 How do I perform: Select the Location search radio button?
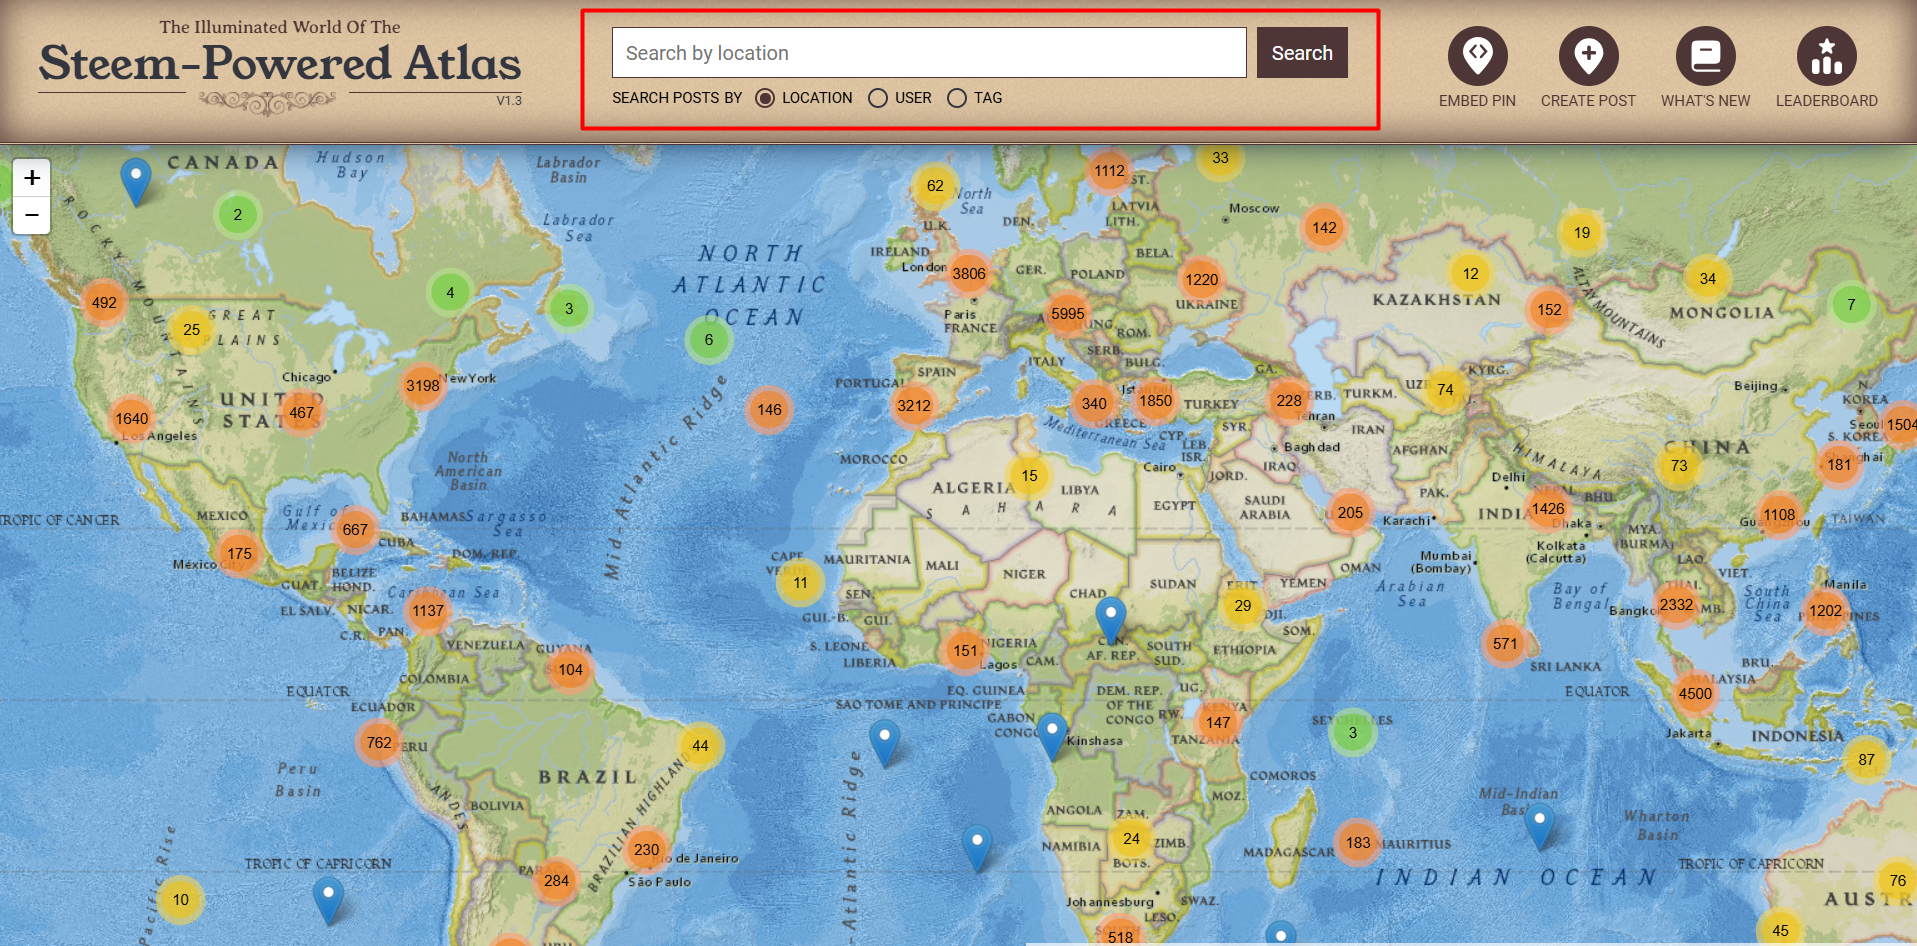pos(765,98)
